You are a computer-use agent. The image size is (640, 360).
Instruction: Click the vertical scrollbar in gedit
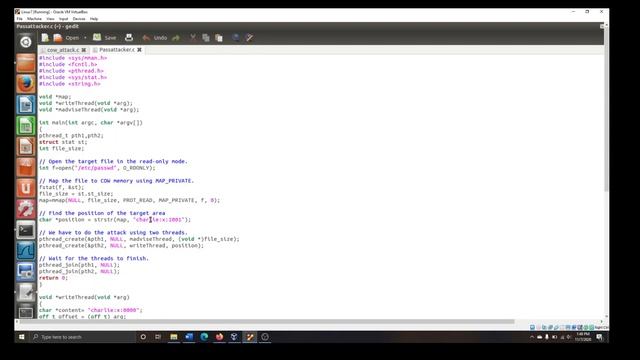point(606,109)
